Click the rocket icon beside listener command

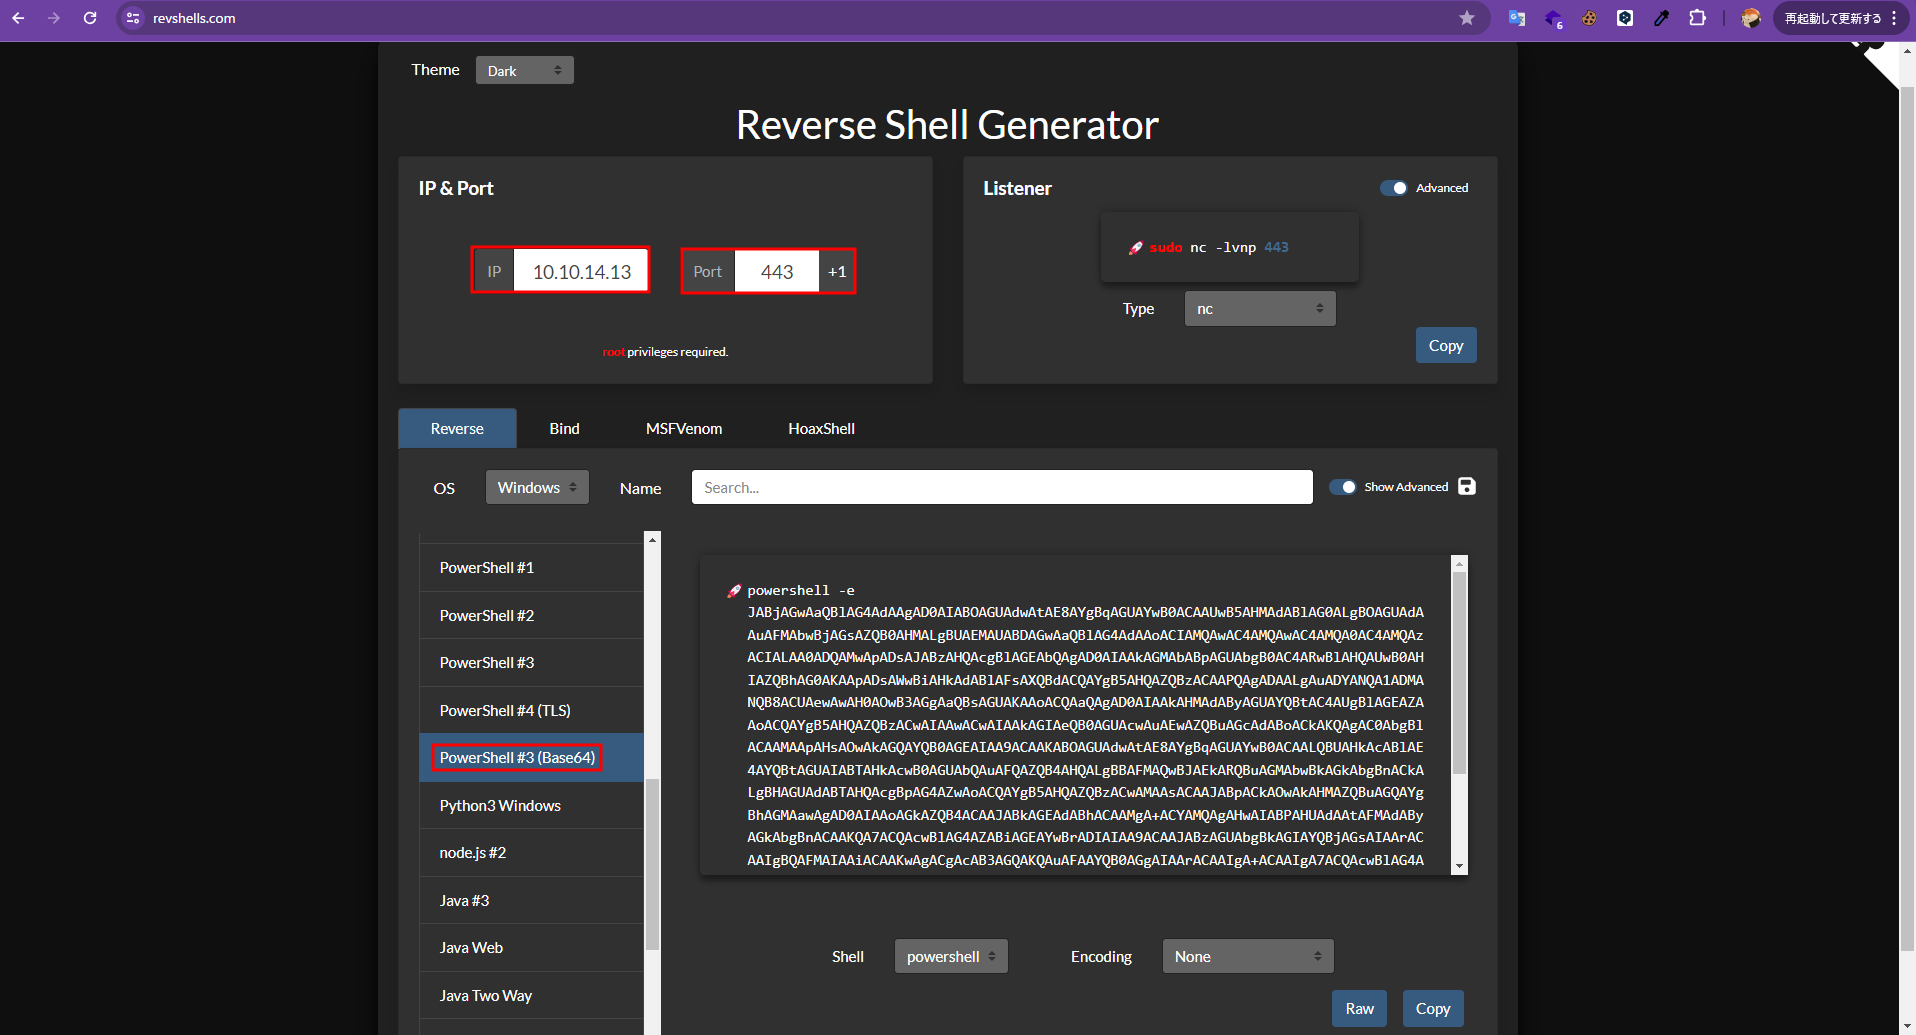click(1136, 248)
